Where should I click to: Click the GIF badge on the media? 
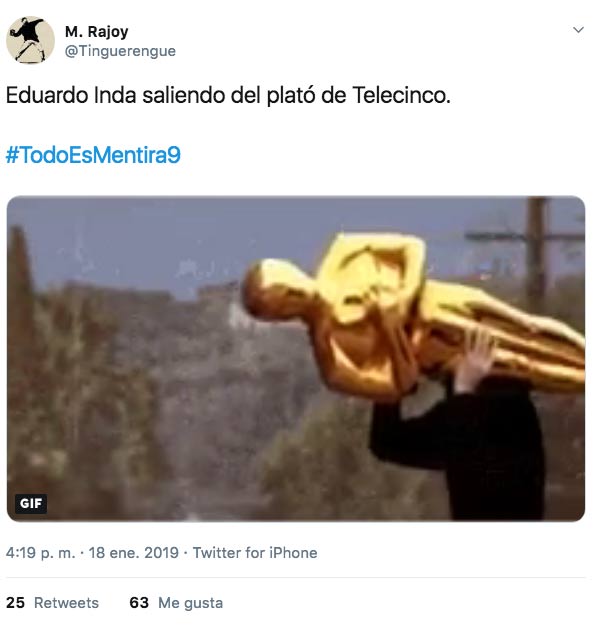tap(31, 503)
